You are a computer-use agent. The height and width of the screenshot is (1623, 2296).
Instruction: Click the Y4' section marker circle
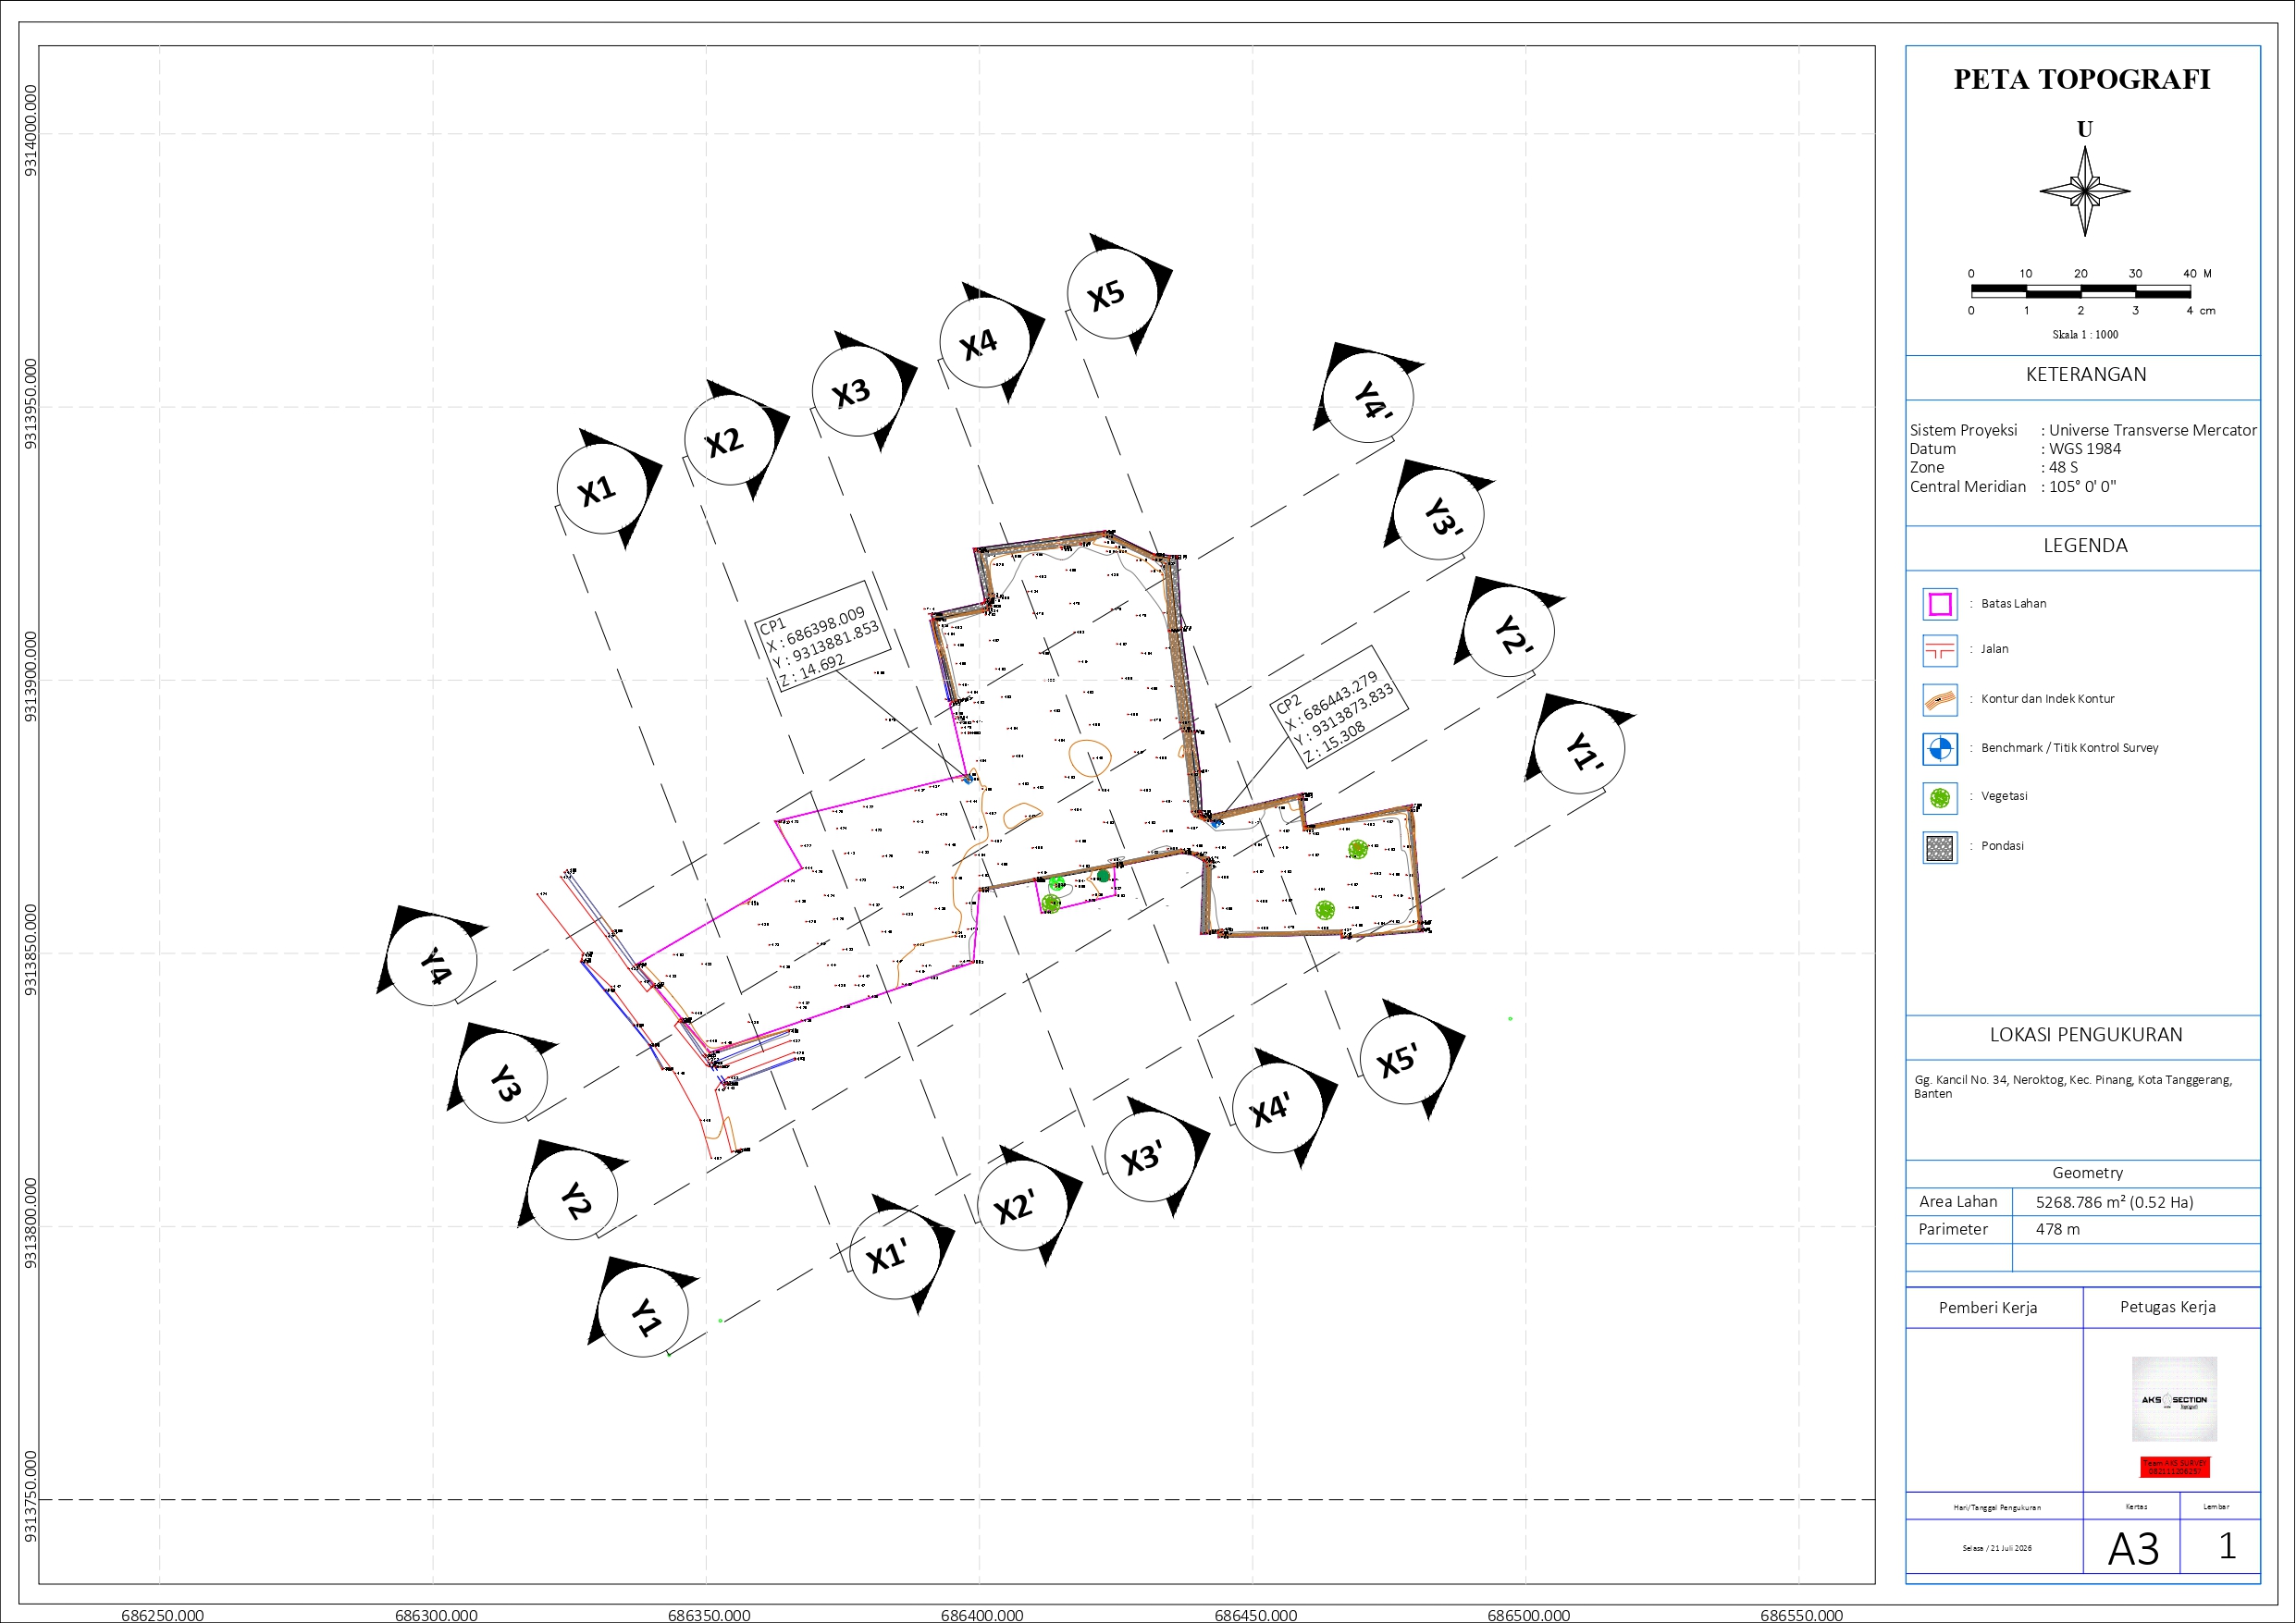click(x=1368, y=398)
